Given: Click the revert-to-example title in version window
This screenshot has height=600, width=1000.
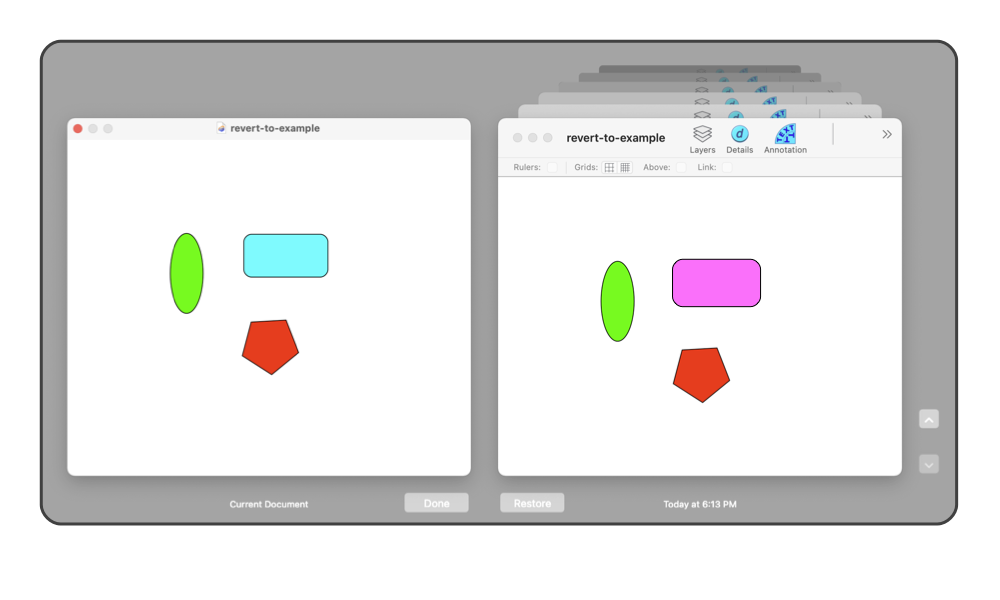Looking at the screenshot, I should click(615, 138).
